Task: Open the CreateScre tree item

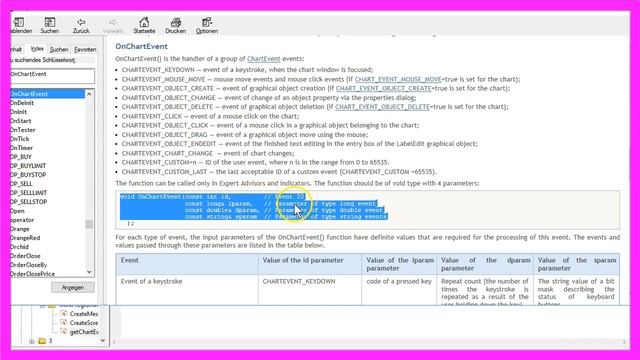Action: pyautogui.click(x=84, y=323)
